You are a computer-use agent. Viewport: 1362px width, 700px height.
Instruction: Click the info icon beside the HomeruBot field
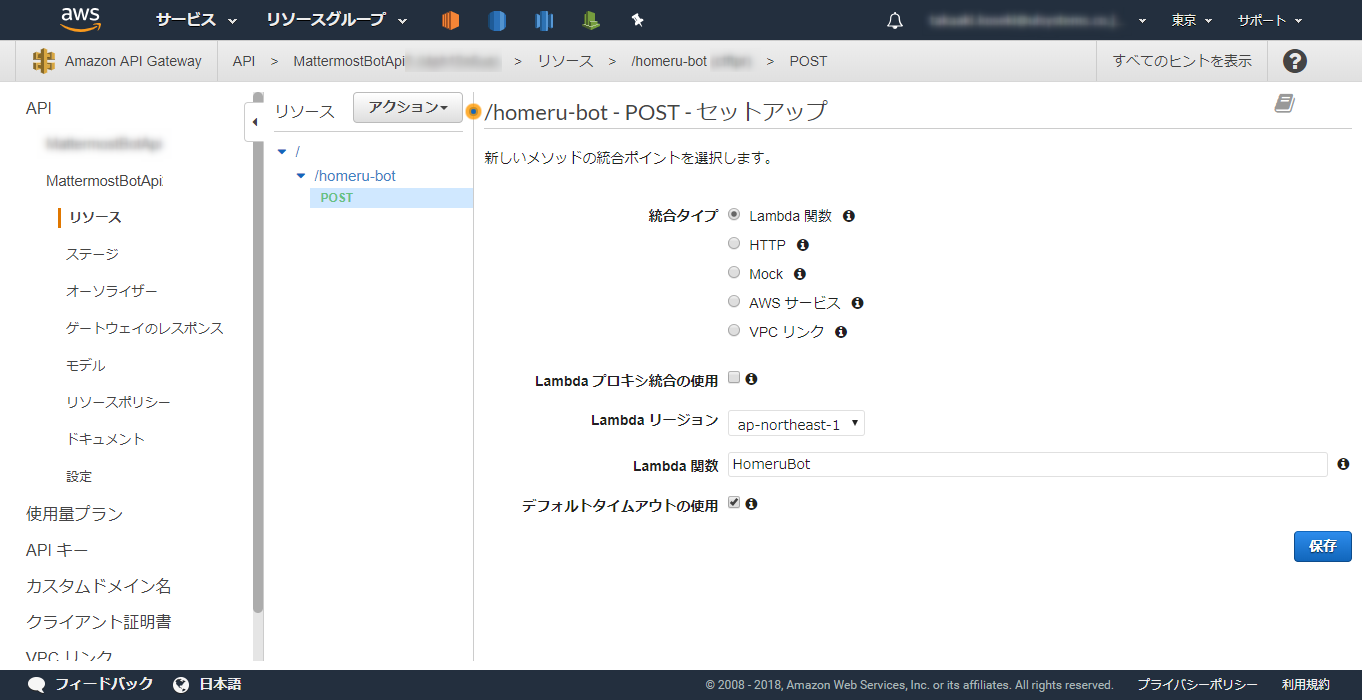[x=1343, y=463]
